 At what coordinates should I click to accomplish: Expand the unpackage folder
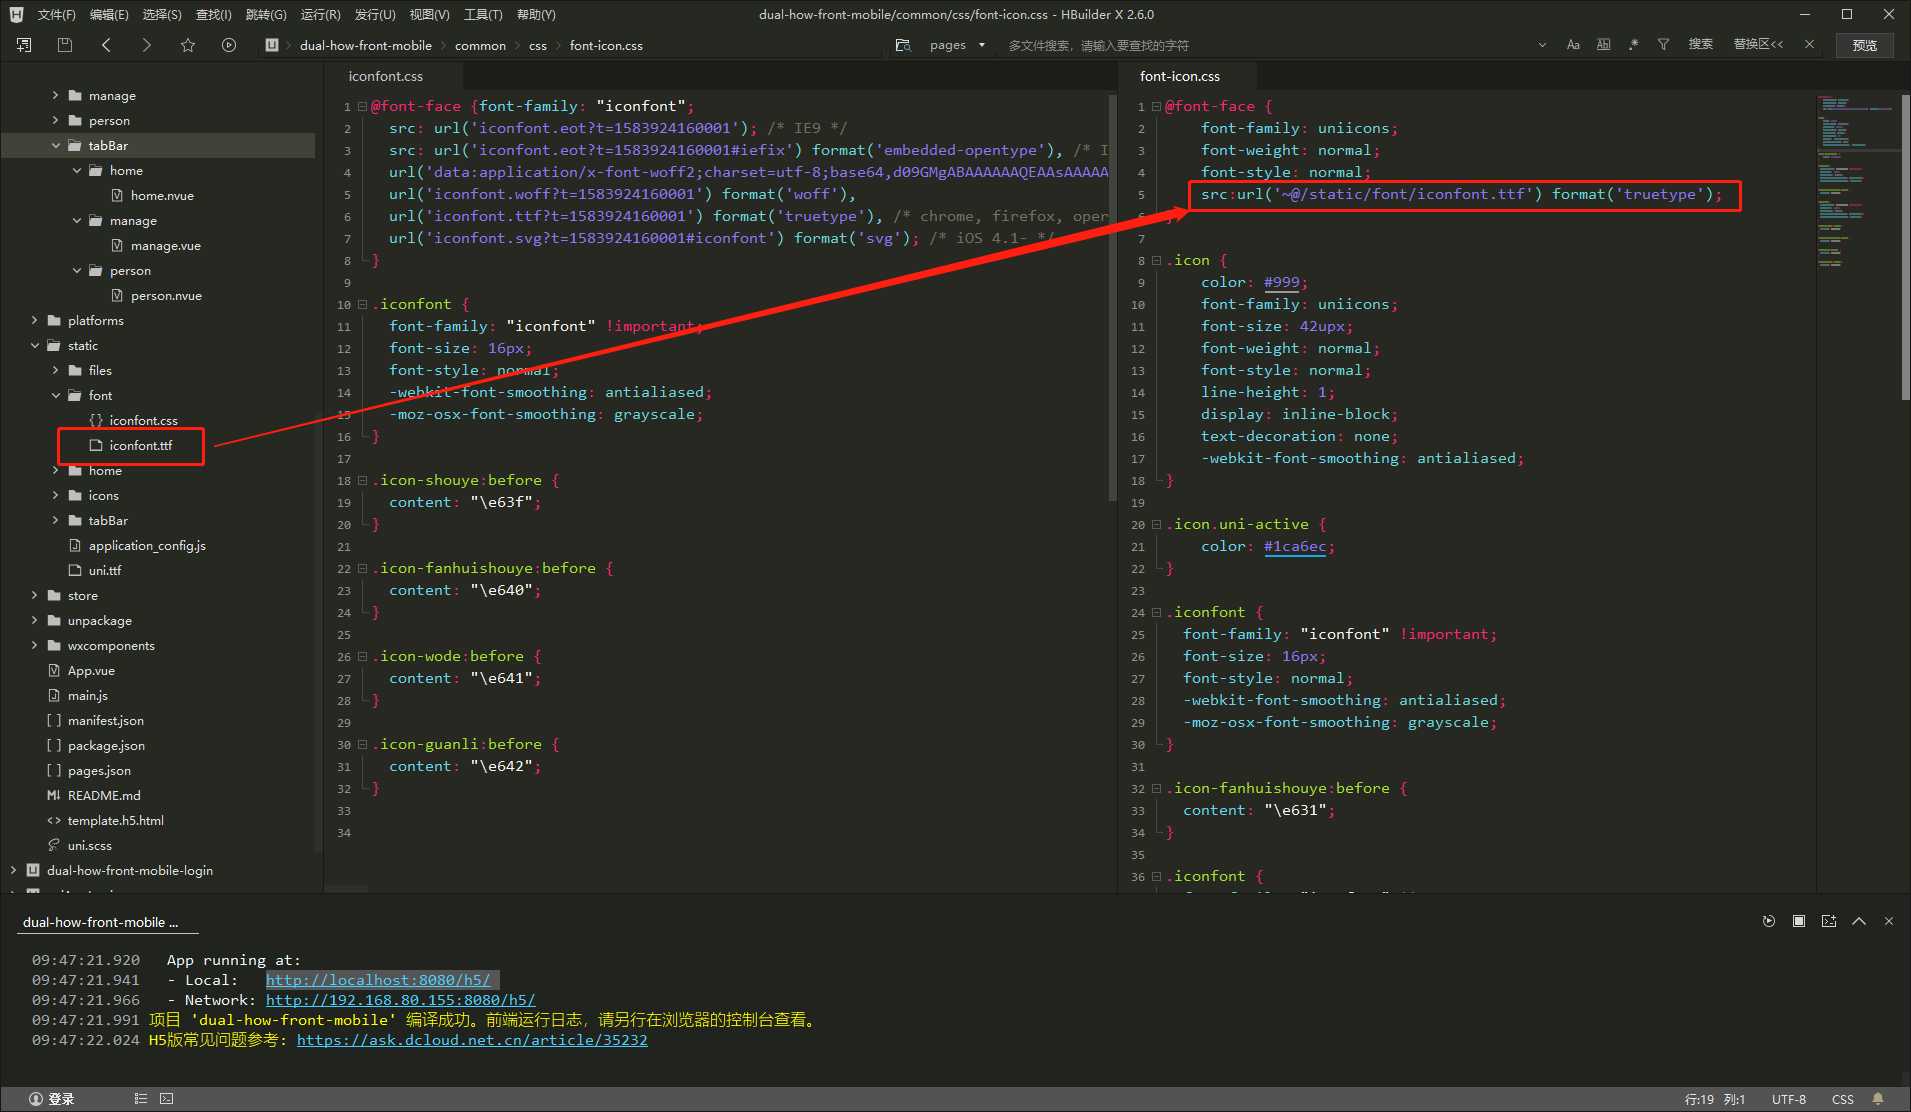point(35,620)
